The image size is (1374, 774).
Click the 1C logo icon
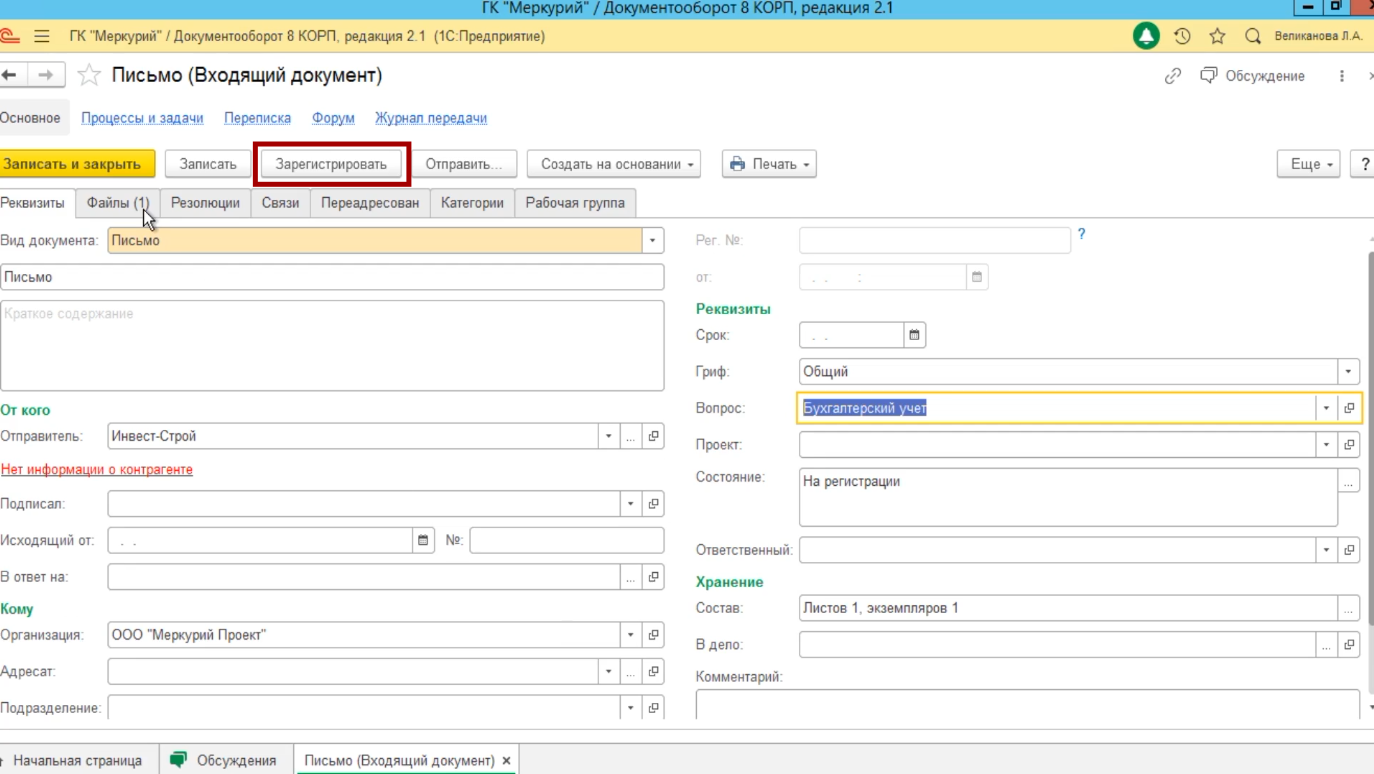[9, 36]
